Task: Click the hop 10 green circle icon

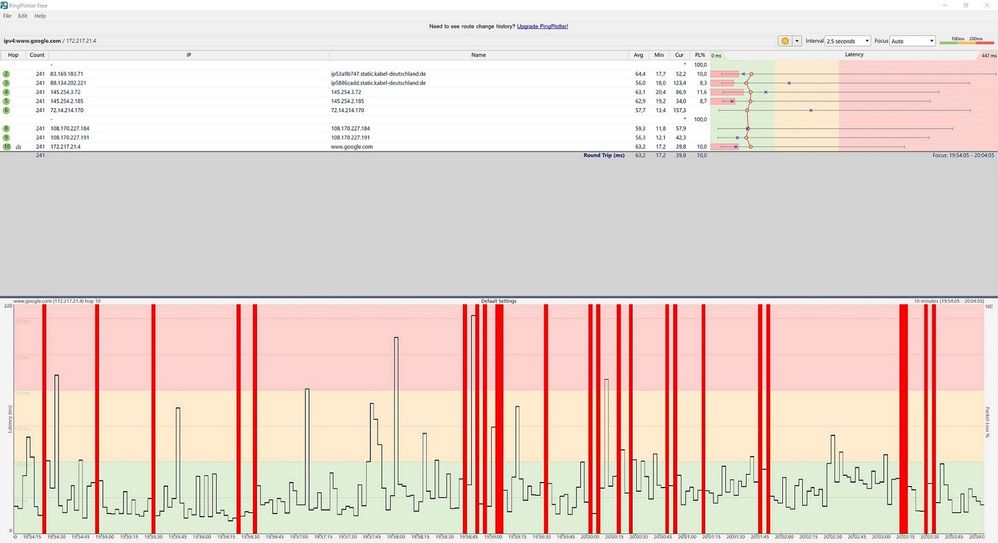Action: click(x=7, y=146)
